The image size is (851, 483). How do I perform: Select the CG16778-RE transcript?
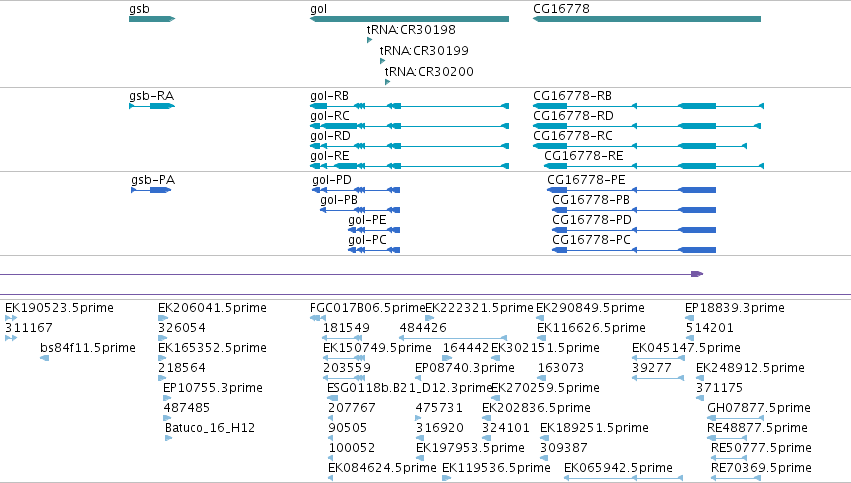click(654, 166)
